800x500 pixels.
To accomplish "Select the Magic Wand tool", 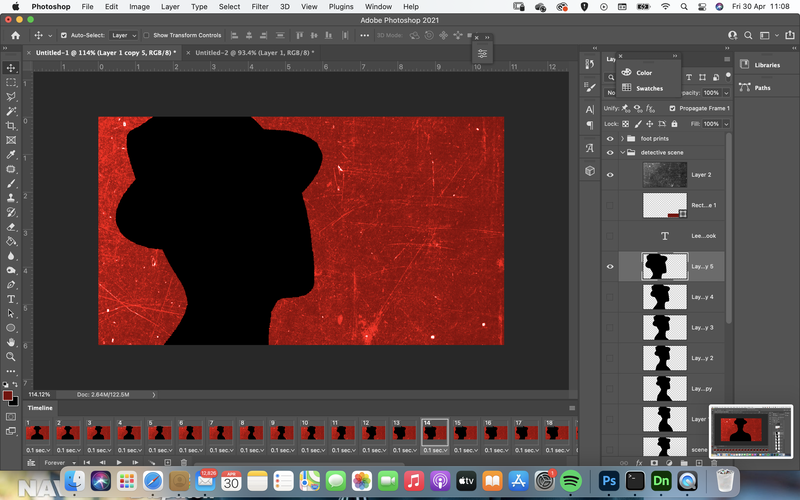I will point(11,111).
